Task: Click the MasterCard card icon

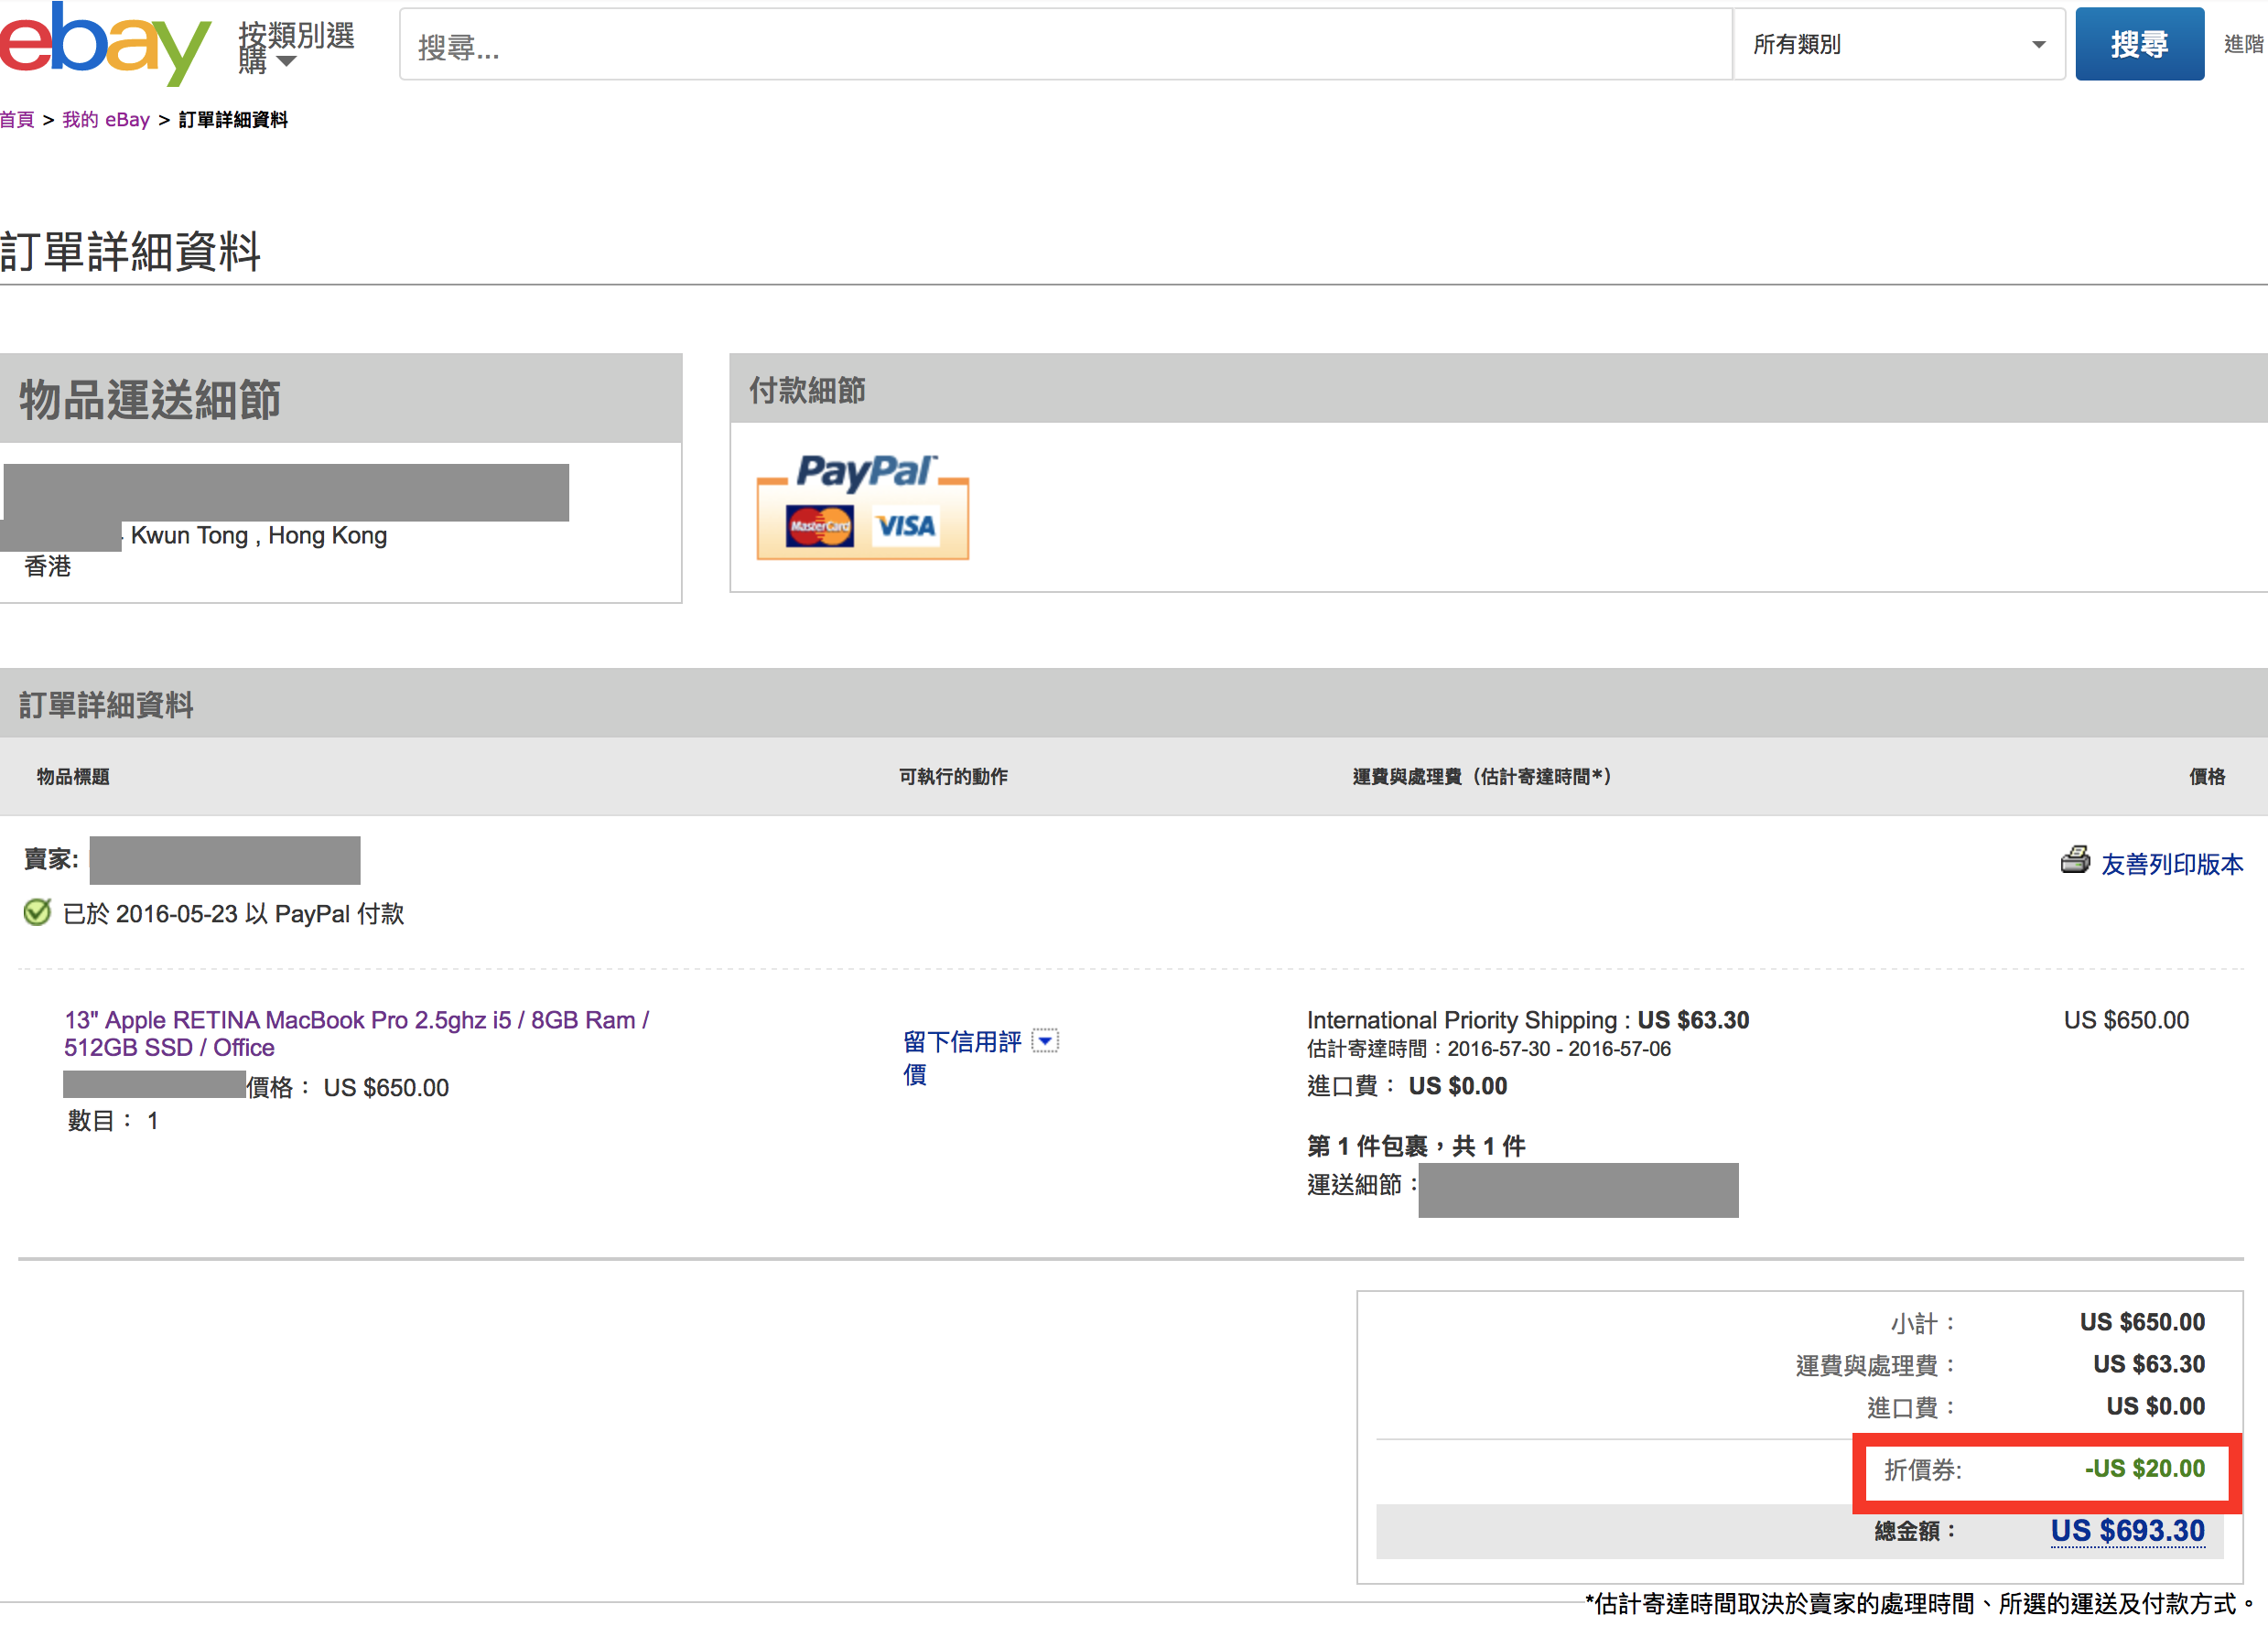Action: 819,526
